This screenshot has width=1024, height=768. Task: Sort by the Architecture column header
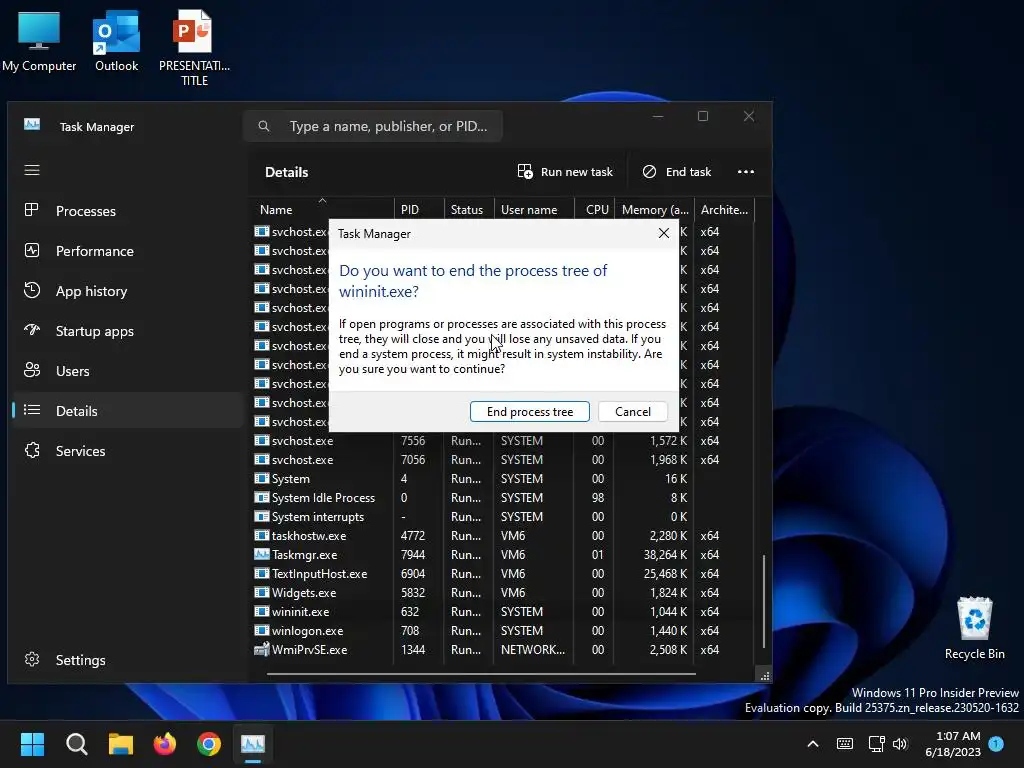pos(724,210)
